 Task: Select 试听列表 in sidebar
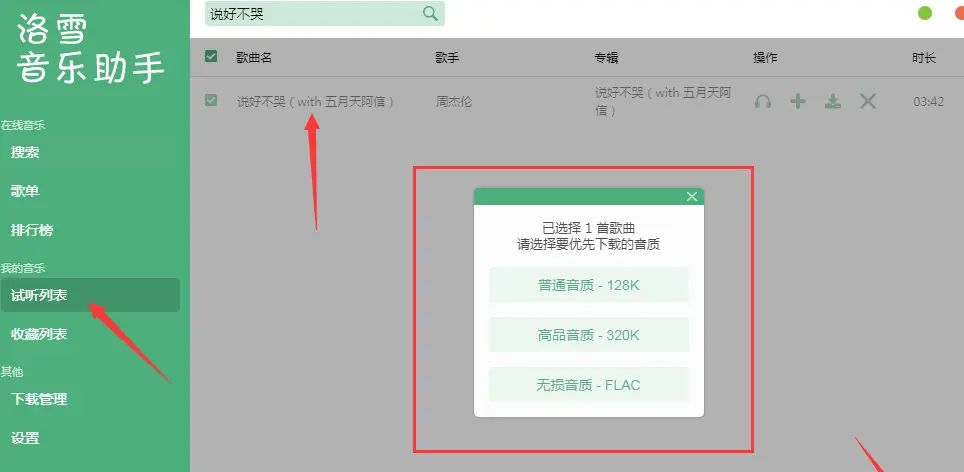pos(90,295)
